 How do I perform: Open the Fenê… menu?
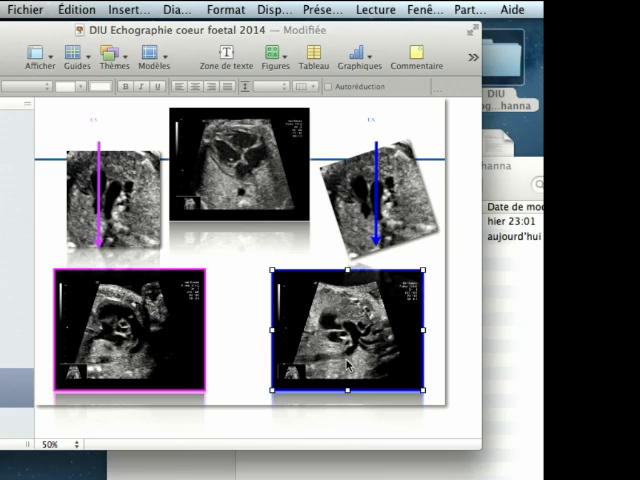point(425,9)
